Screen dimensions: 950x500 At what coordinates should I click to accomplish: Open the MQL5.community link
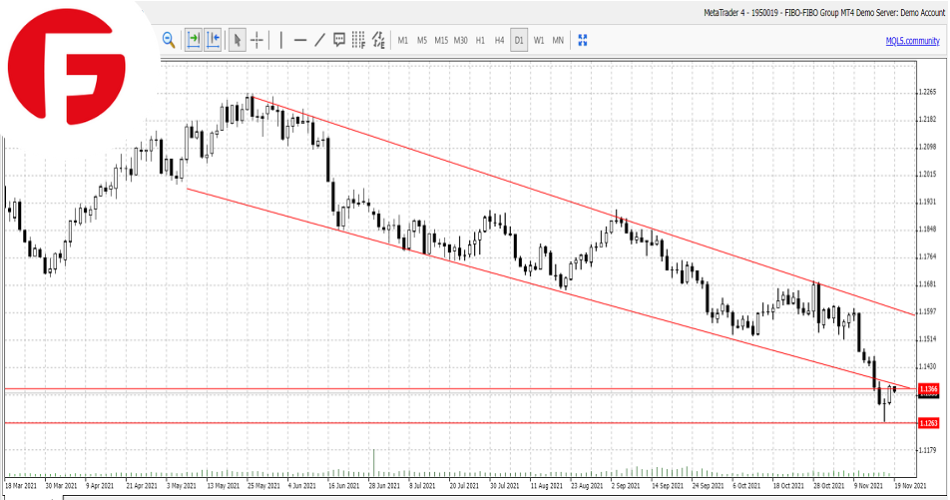(912, 41)
